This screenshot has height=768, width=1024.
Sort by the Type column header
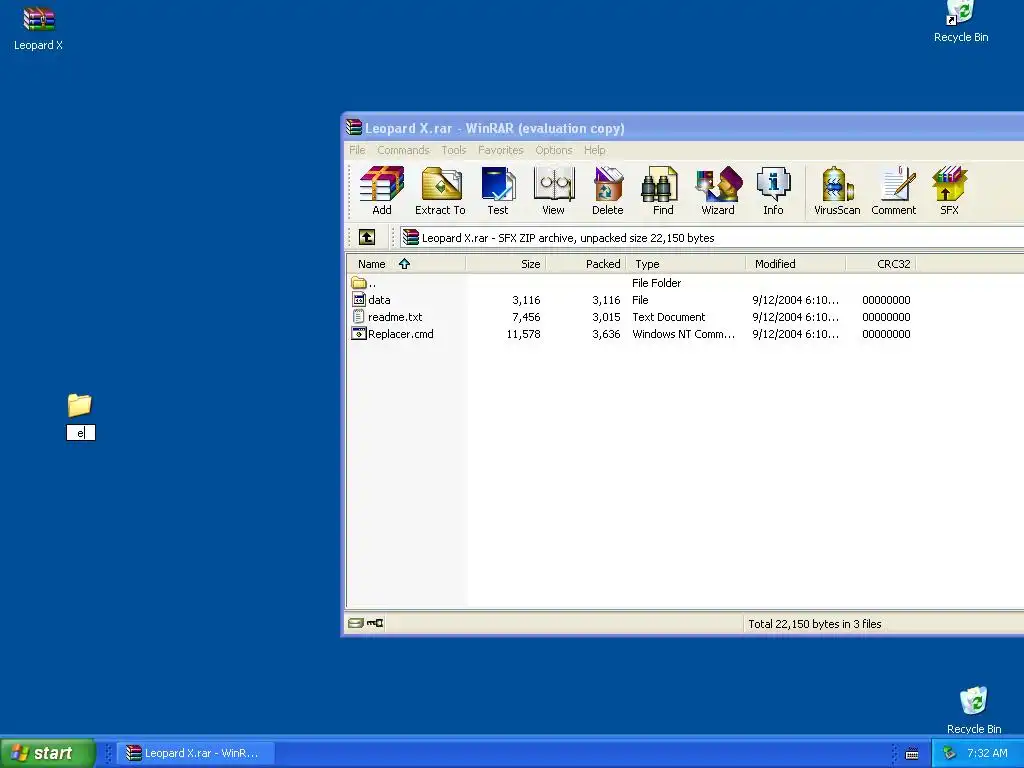click(x=686, y=264)
